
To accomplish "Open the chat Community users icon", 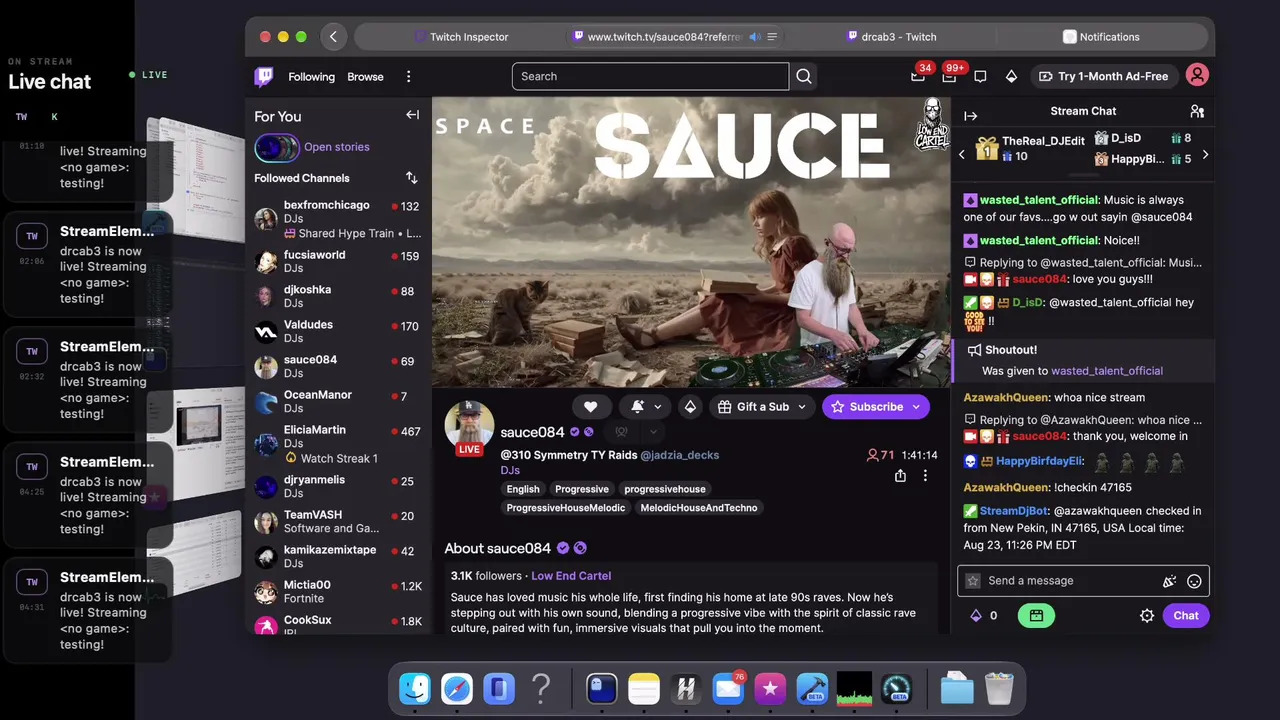I will 1197,111.
